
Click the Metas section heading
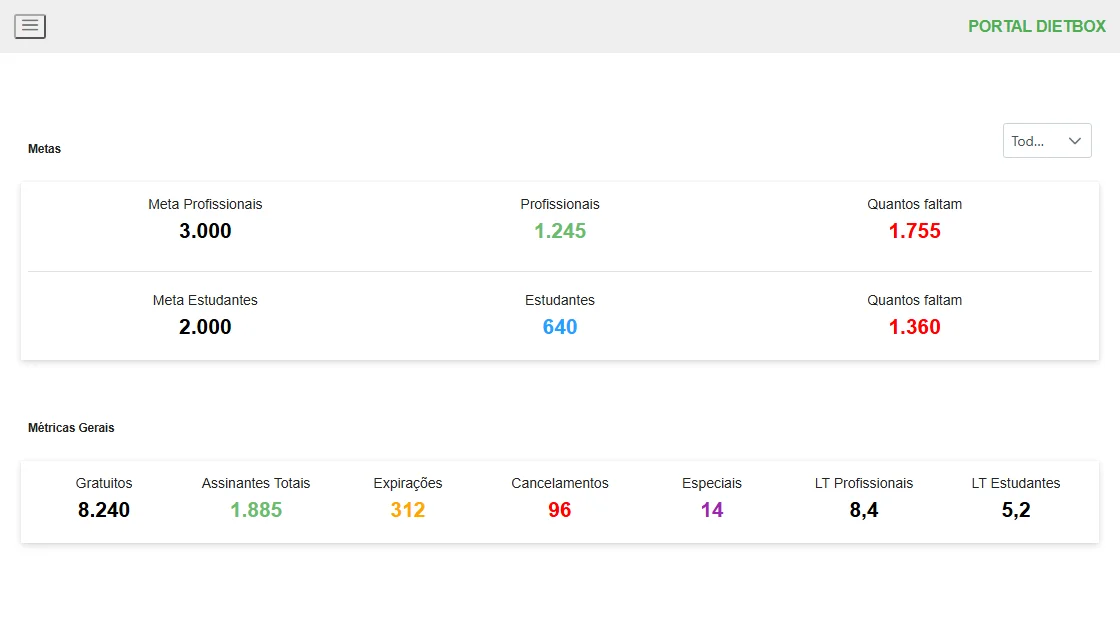pyautogui.click(x=44, y=149)
